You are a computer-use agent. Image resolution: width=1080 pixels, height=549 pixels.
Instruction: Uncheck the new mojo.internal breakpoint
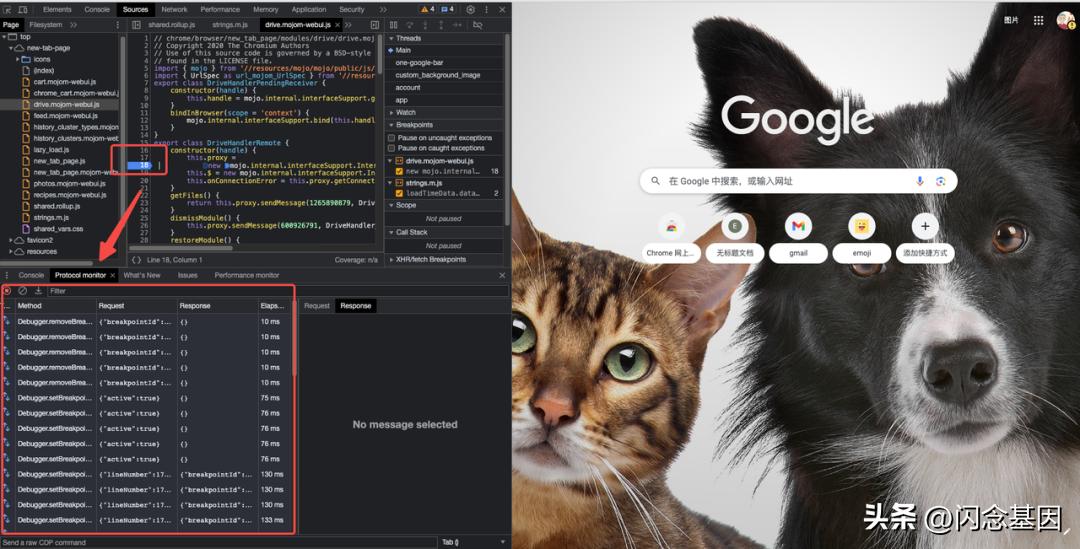tap(399, 171)
